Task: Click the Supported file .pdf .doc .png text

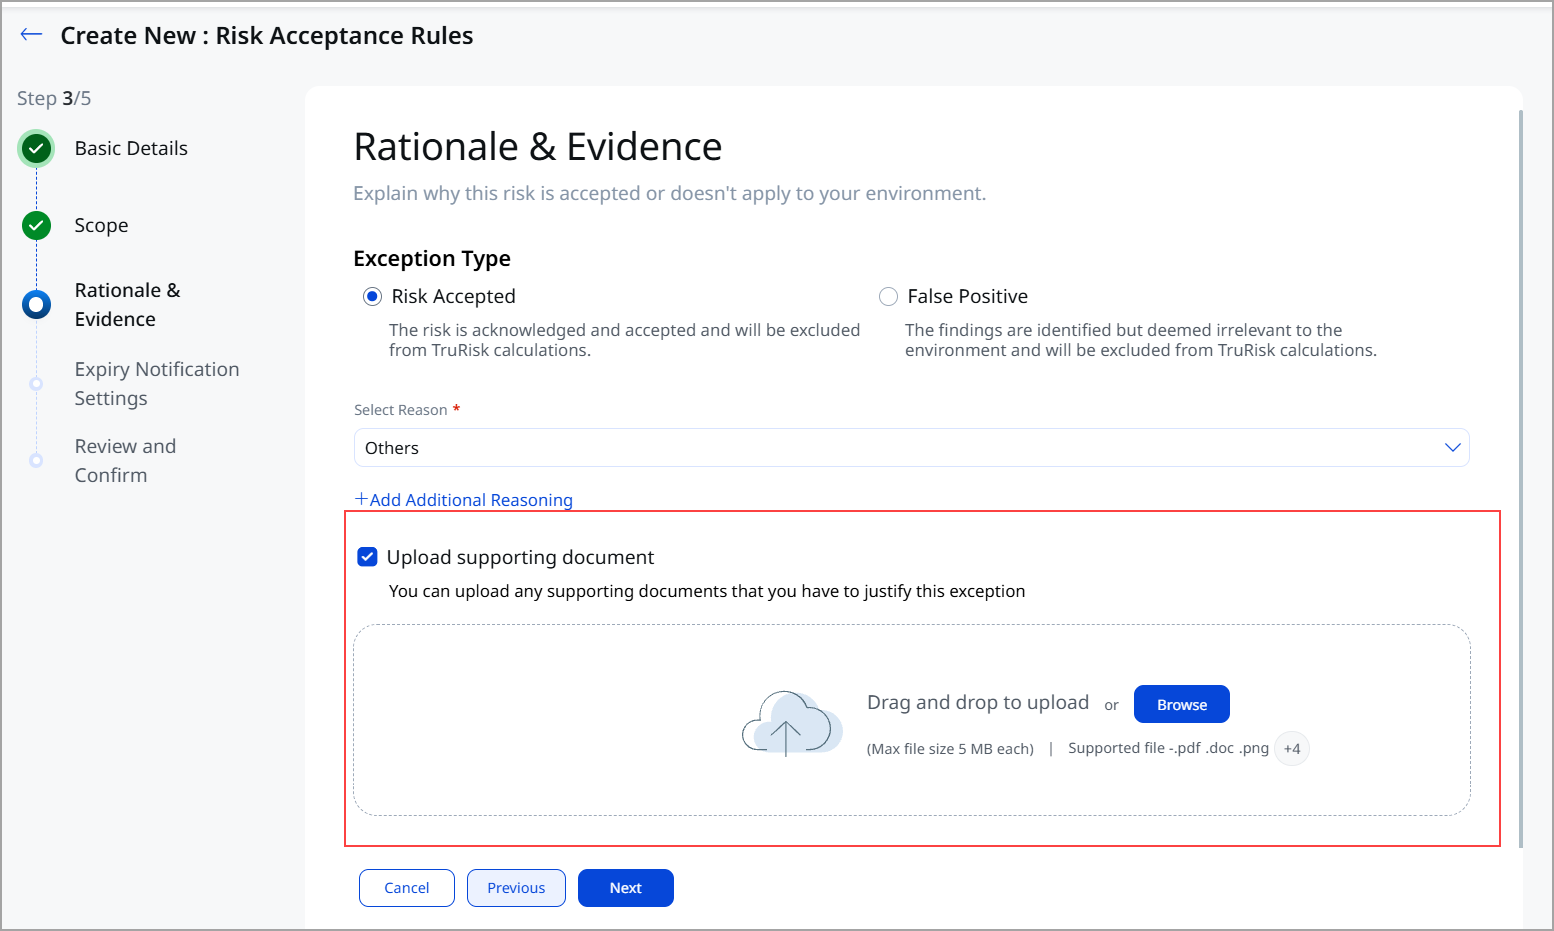Action: coord(1168,748)
